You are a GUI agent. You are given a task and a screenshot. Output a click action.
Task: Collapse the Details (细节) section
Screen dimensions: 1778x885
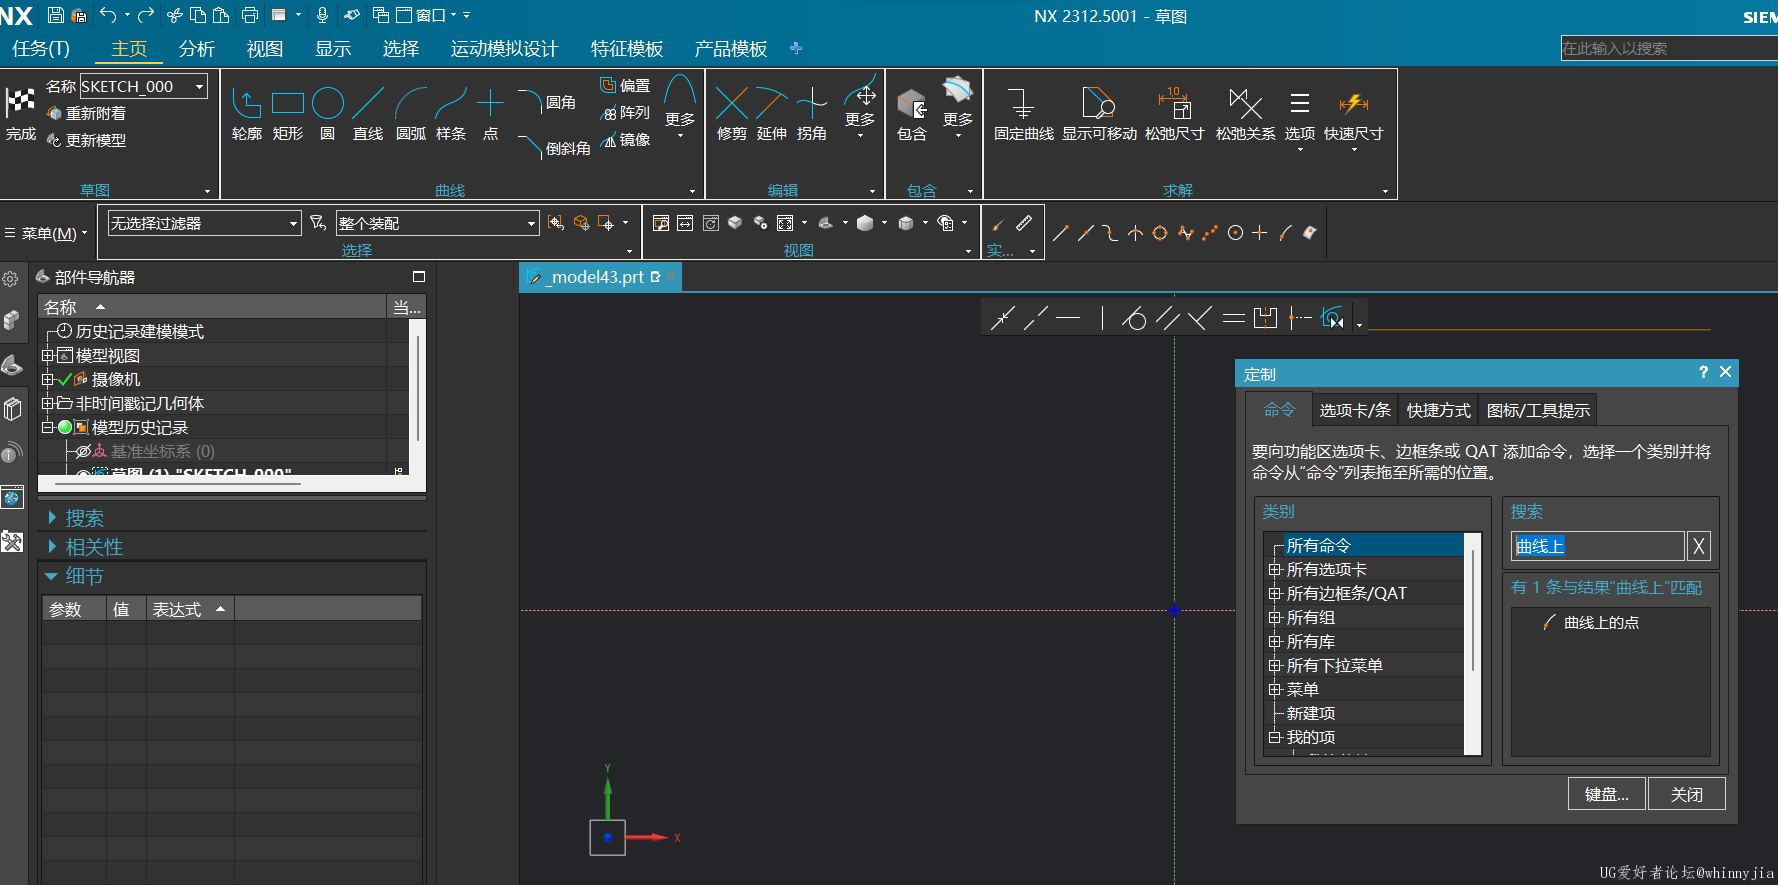coord(51,576)
